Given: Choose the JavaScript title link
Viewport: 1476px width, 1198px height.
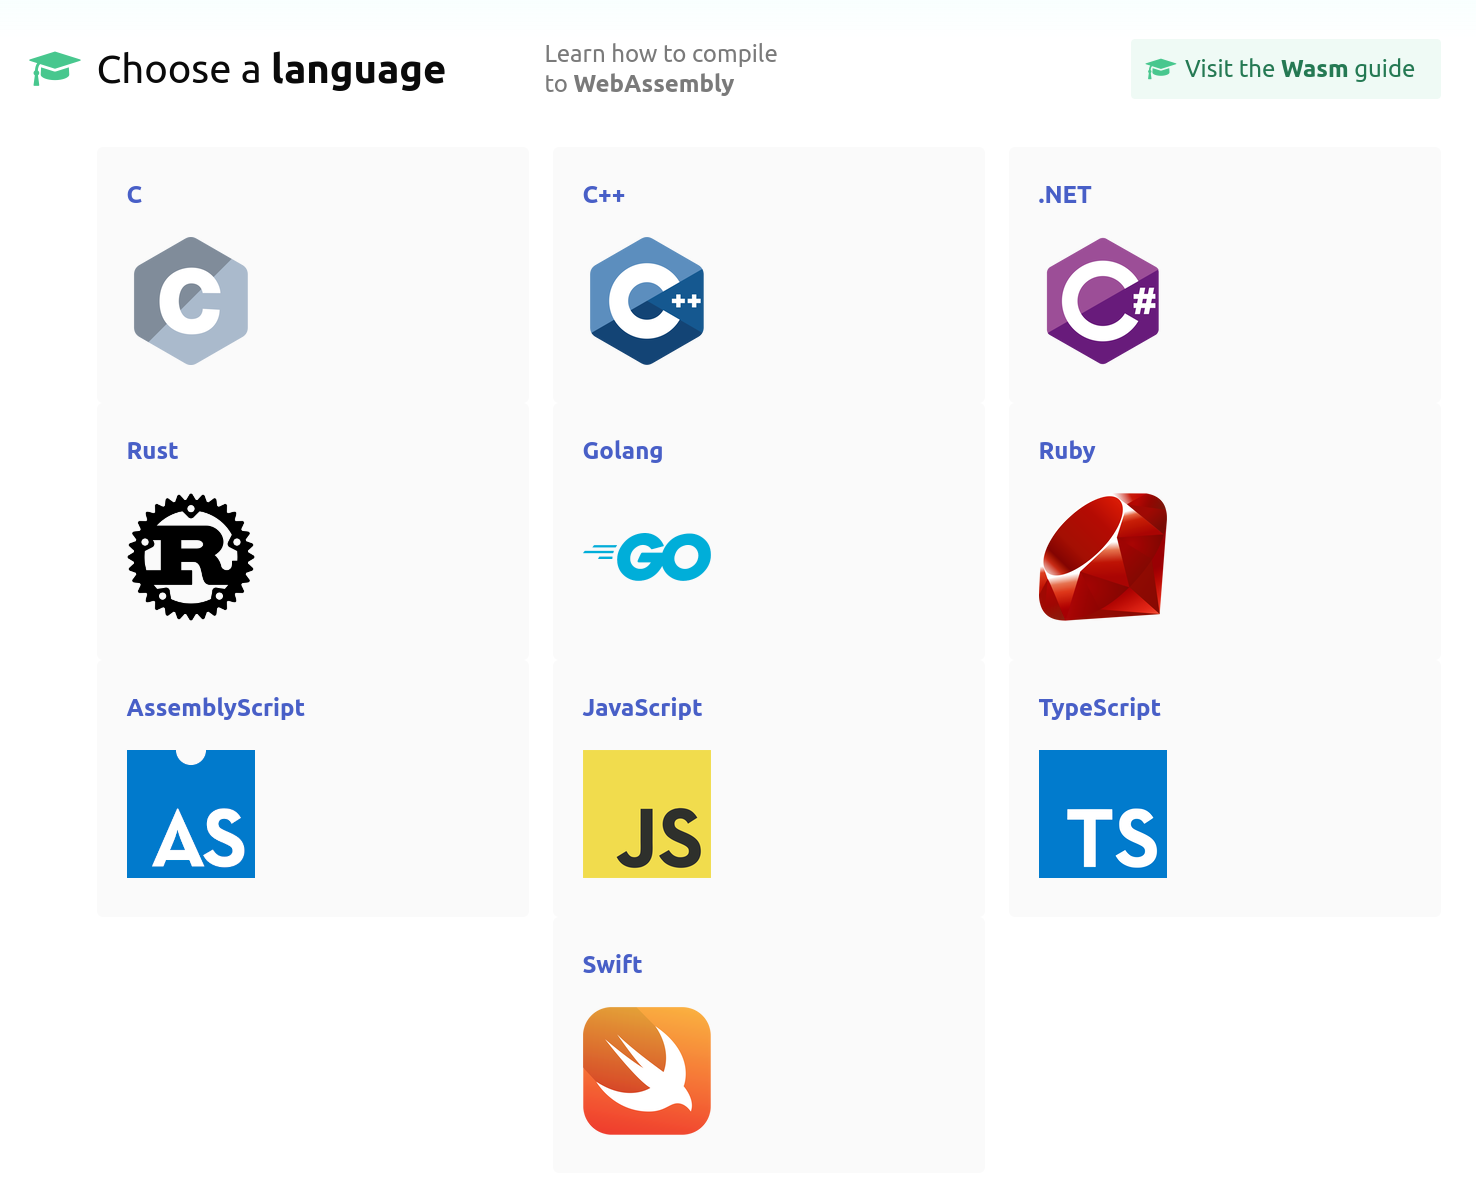Looking at the screenshot, I should [x=642, y=708].
